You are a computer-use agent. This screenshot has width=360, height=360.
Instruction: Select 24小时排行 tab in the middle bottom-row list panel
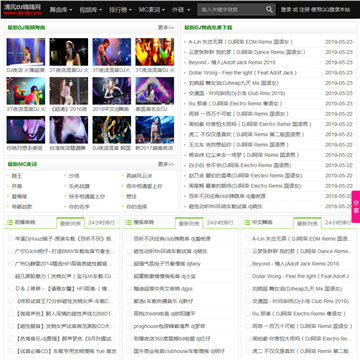pyautogui.click(x=220, y=223)
